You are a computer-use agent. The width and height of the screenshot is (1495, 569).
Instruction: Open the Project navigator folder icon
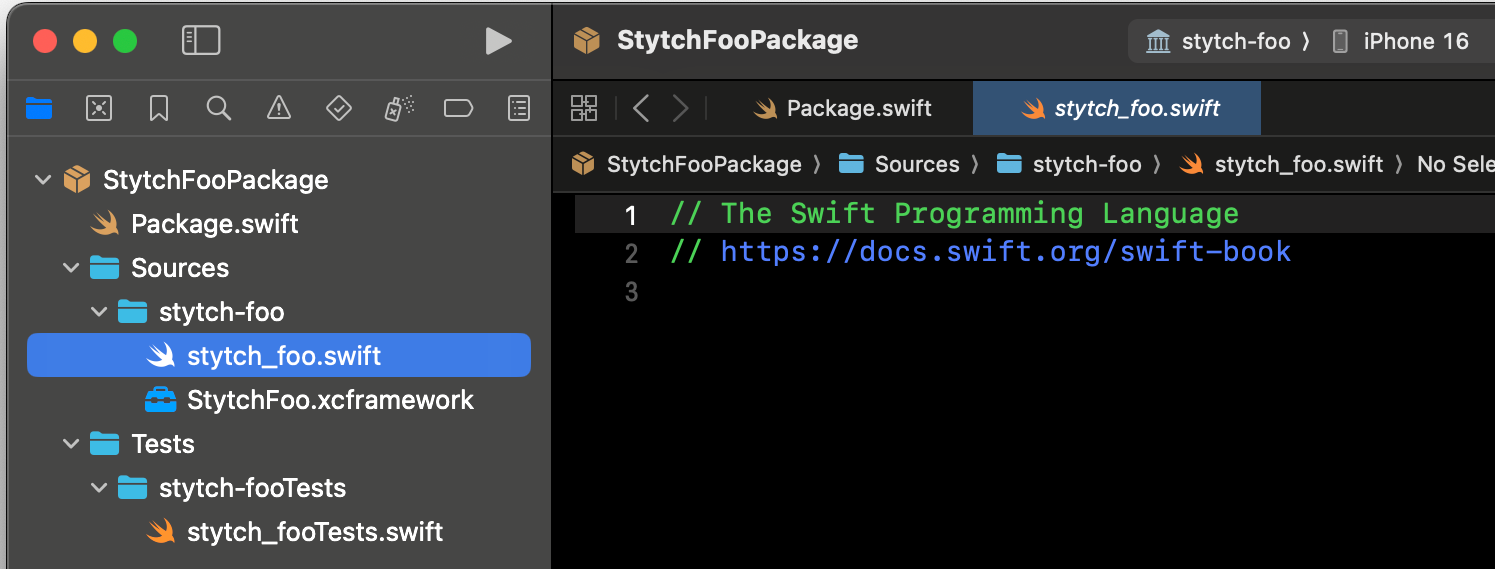click(x=39, y=108)
